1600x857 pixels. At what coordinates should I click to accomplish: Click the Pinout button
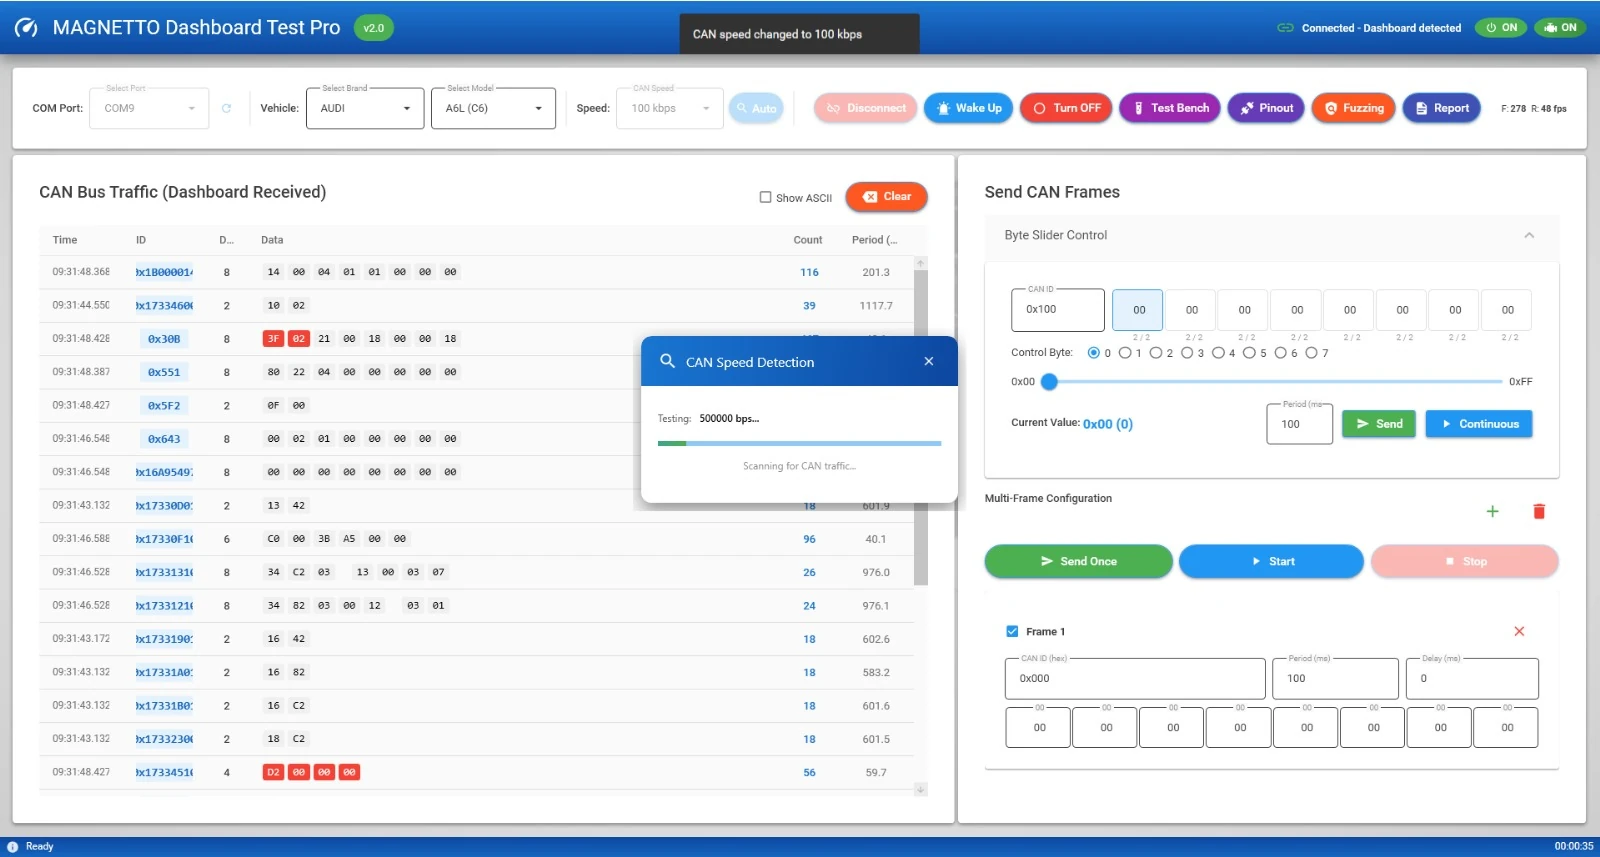pyautogui.click(x=1266, y=108)
